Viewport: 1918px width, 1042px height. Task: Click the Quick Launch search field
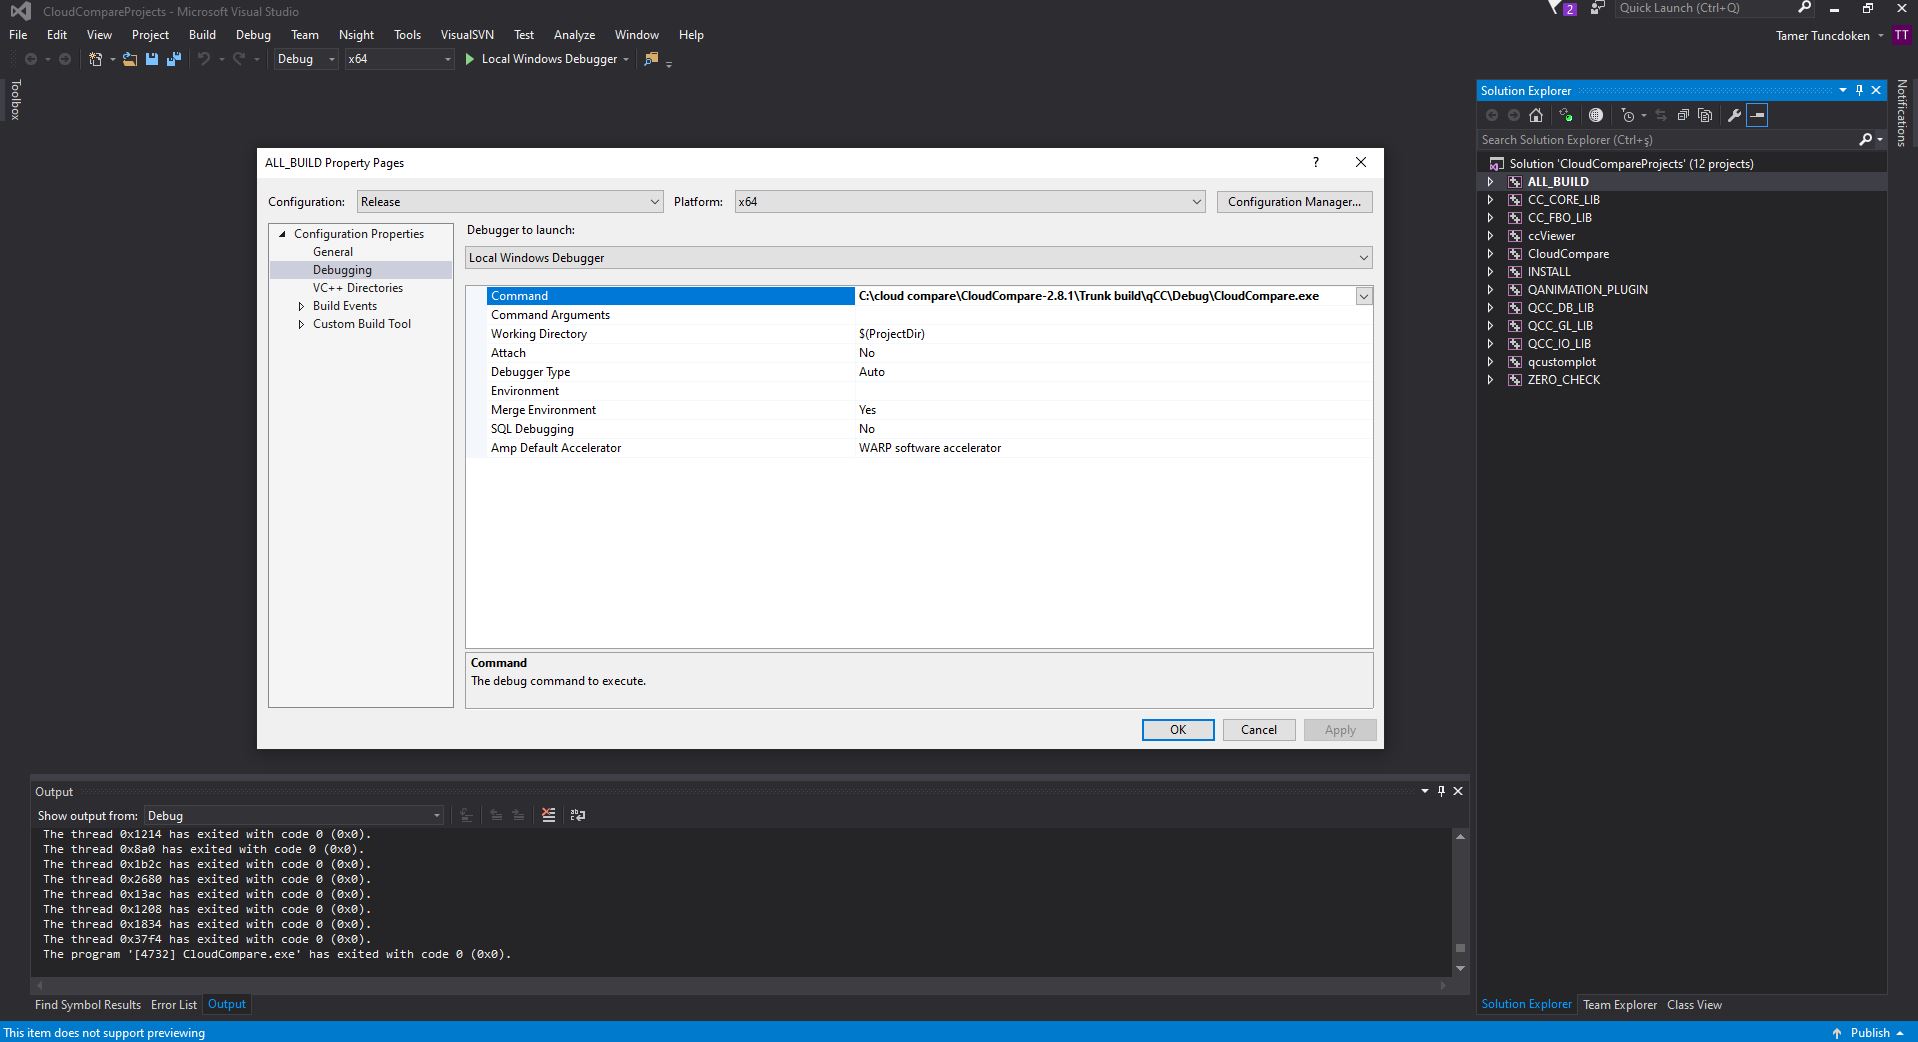(x=1704, y=8)
